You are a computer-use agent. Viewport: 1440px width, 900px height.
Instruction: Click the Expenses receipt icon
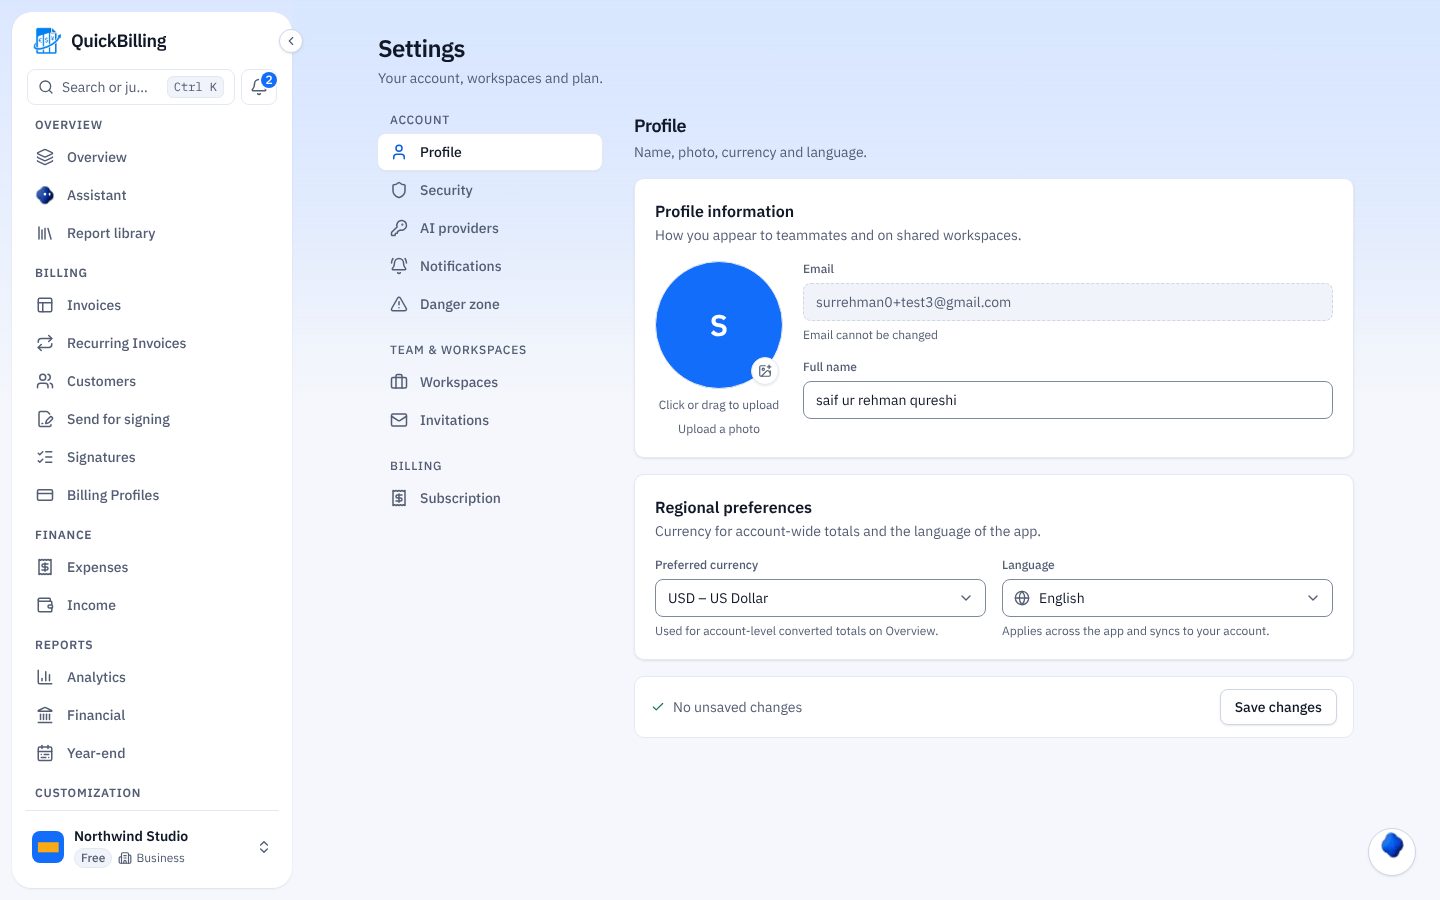(x=45, y=567)
